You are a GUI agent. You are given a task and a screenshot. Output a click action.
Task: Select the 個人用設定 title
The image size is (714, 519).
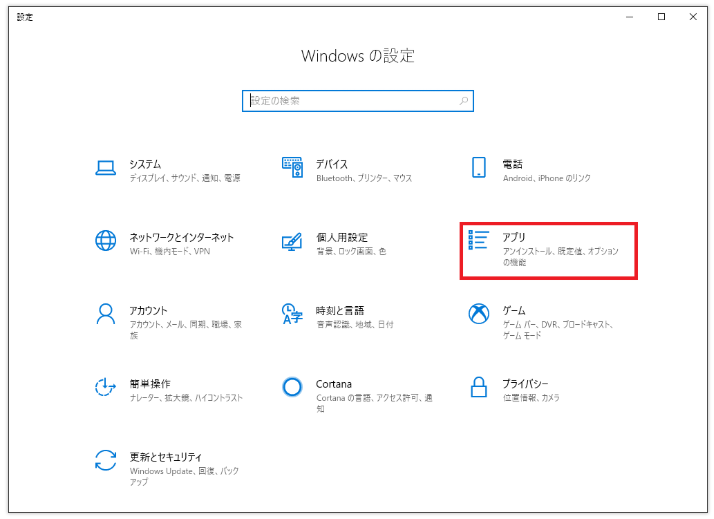coord(342,237)
